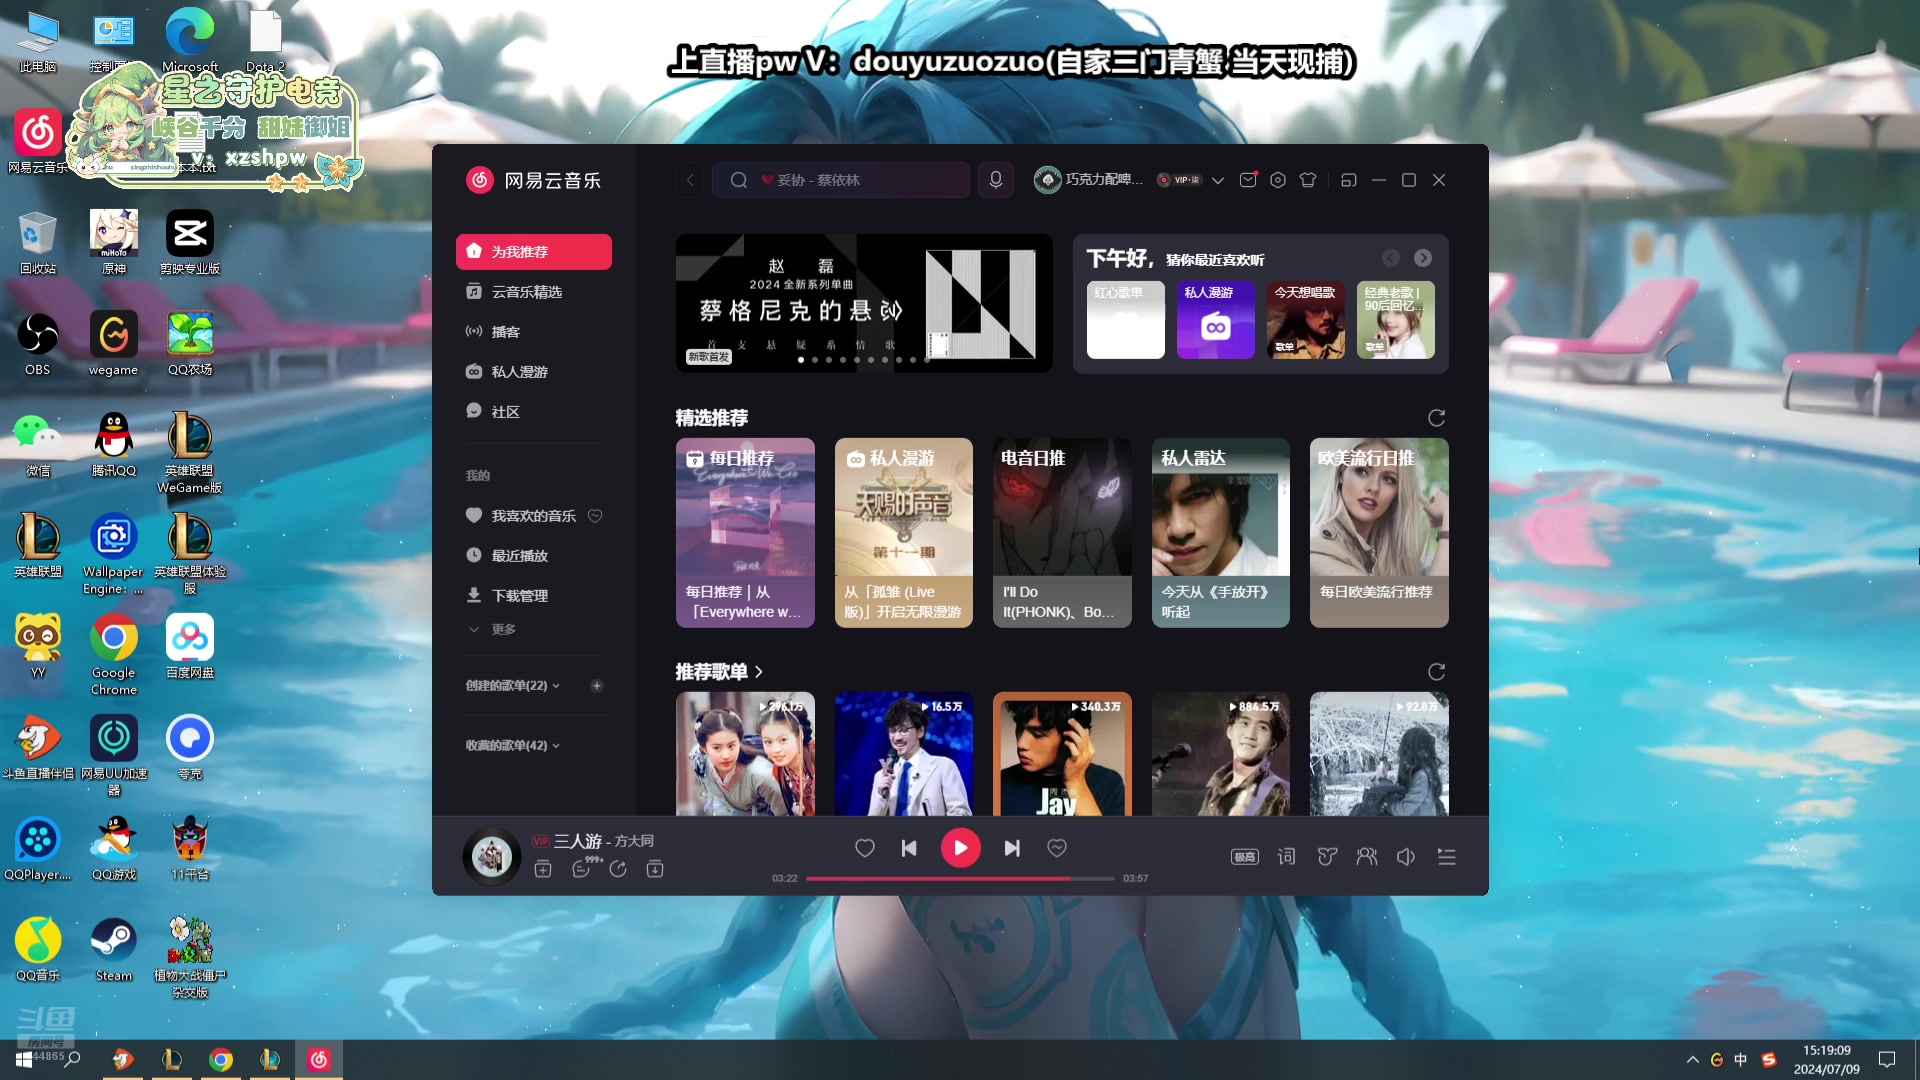Click the search box showing 妥协 - 蔡依林
The height and width of the screenshot is (1080, 1920).
tap(840, 180)
